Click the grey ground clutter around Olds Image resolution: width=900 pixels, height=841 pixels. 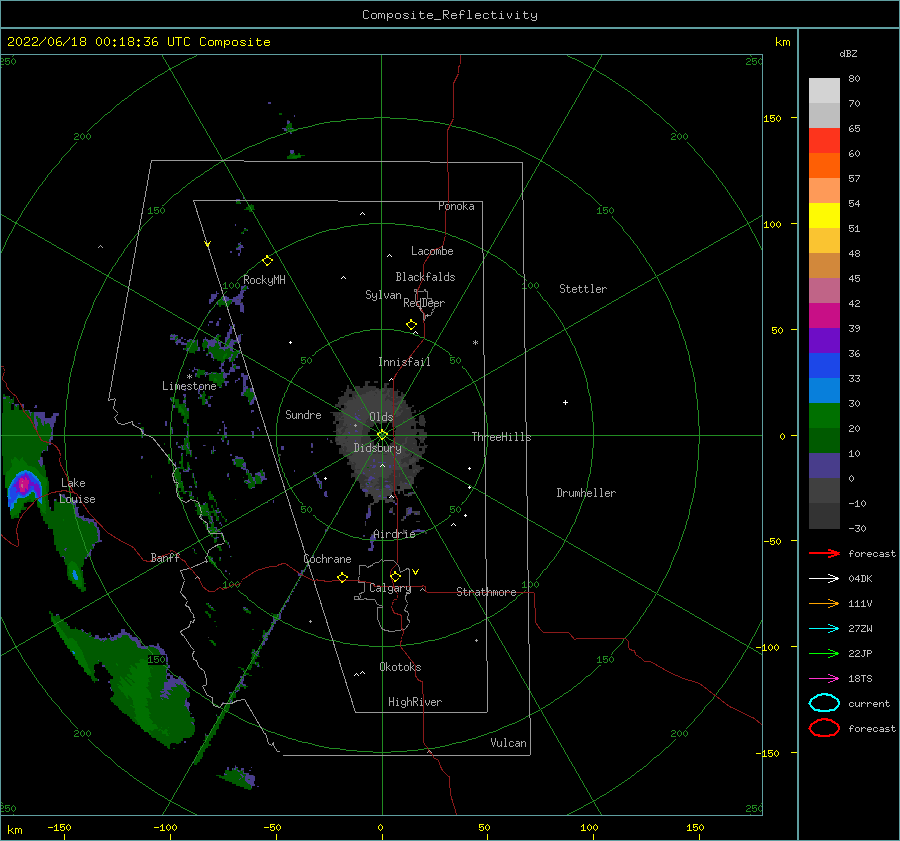pos(380,442)
